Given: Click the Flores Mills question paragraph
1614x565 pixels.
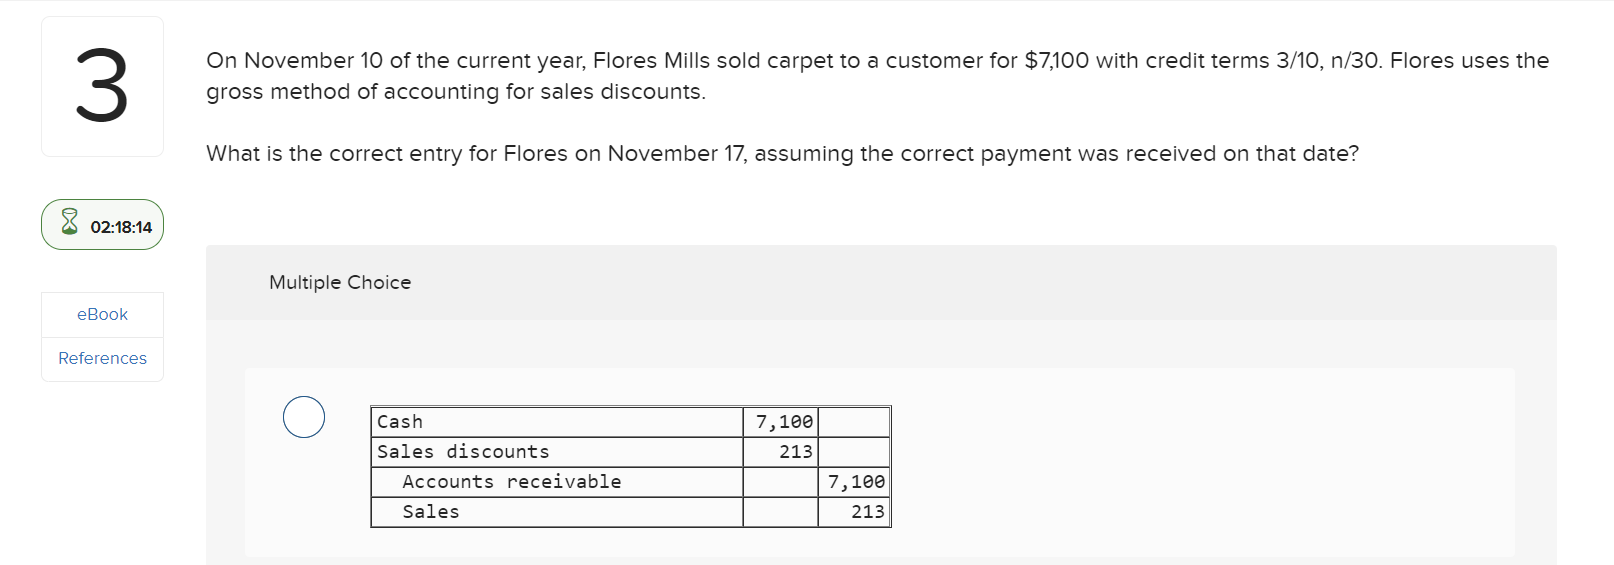Looking at the screenshot, I should 876,76.
